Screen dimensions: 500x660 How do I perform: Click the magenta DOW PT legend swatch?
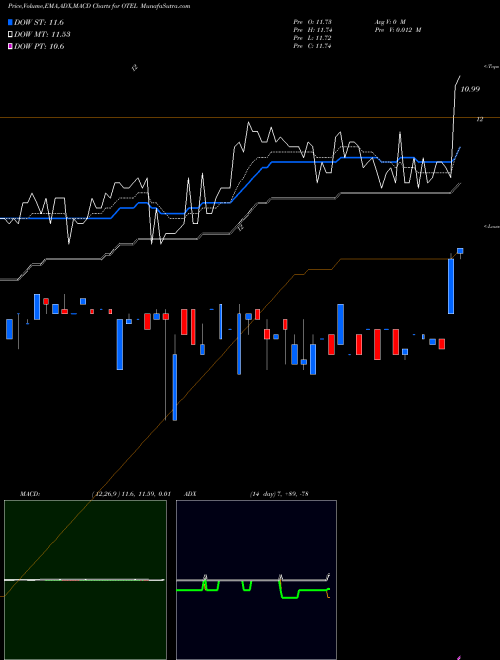tap(10, 46)
